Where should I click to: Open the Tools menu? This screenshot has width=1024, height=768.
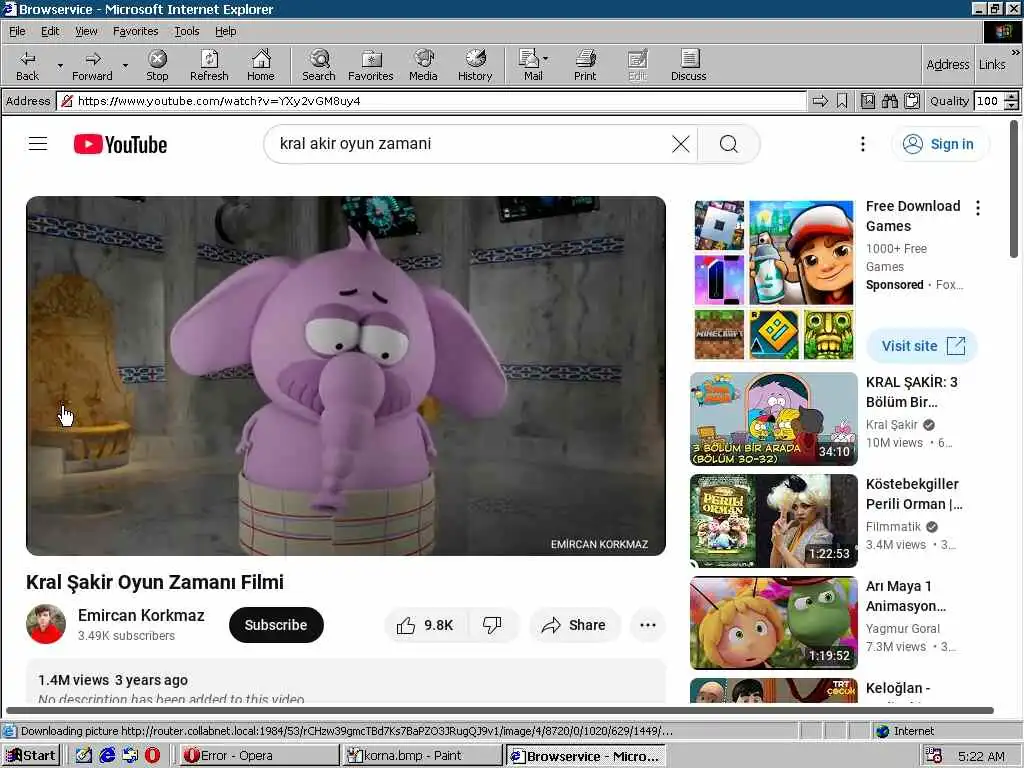[x=186, y=31]
